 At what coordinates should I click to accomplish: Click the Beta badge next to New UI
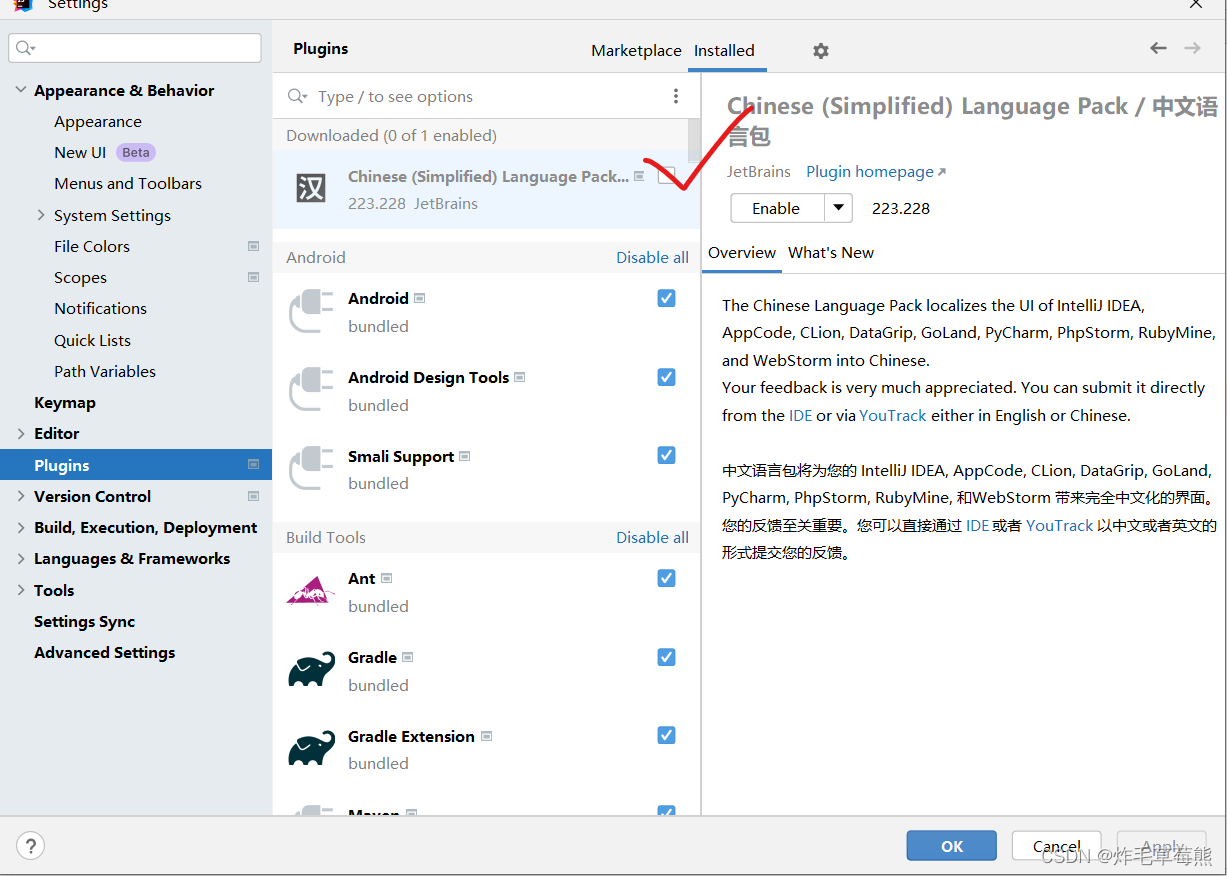136,152
